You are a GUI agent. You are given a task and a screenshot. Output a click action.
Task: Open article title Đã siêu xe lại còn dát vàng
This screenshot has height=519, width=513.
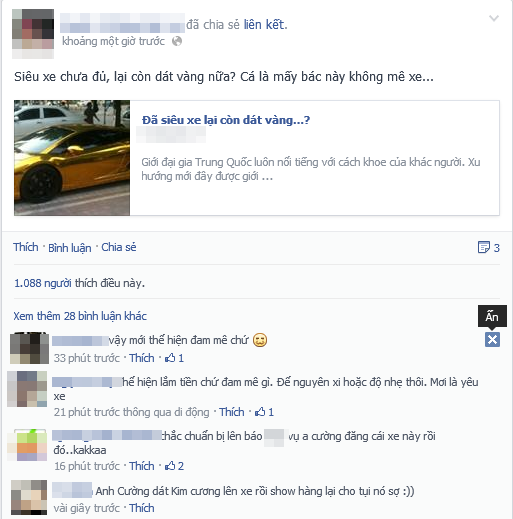coord(226,120)
